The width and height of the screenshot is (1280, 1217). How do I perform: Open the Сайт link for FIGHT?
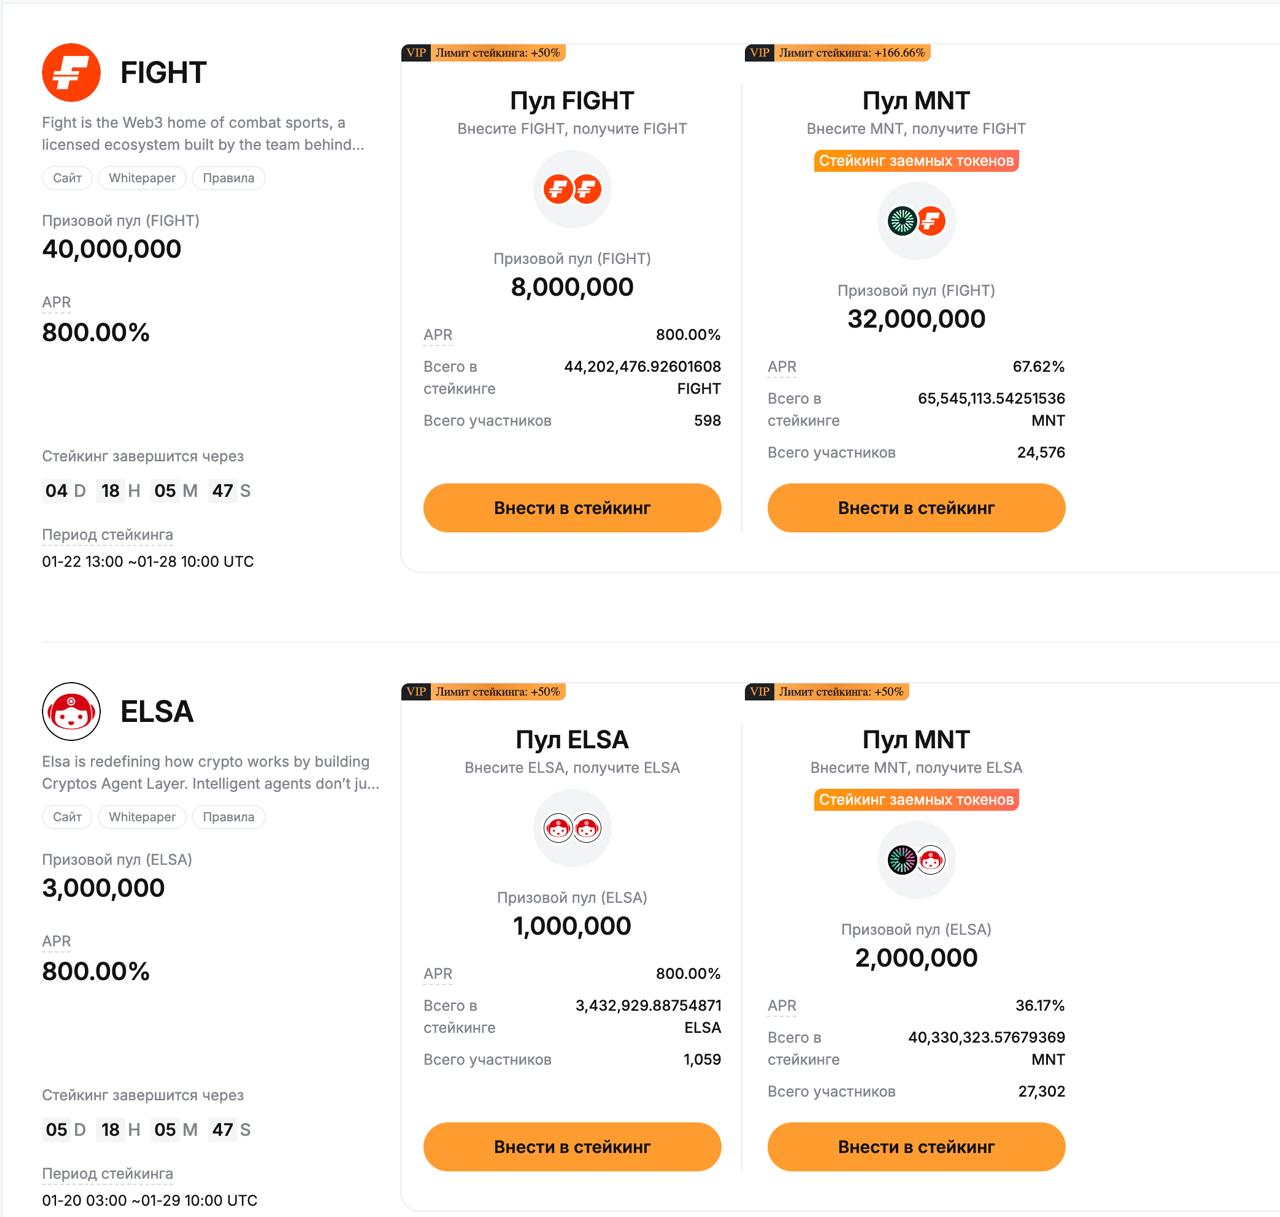pyautogui.click(x=66, y=177)
